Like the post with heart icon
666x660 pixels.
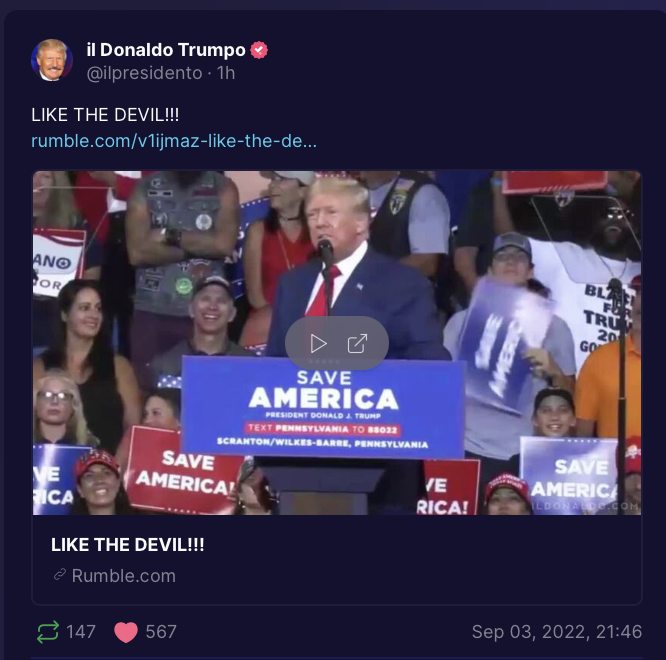coord(126,632)
